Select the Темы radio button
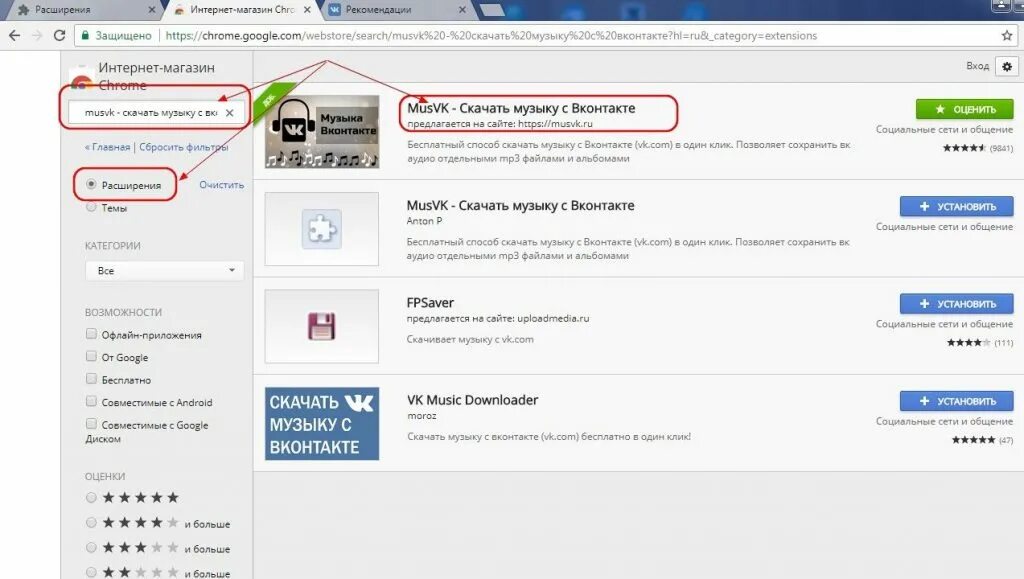The height and width of the screenshot is (579, 1024). [x=91, y=207]
